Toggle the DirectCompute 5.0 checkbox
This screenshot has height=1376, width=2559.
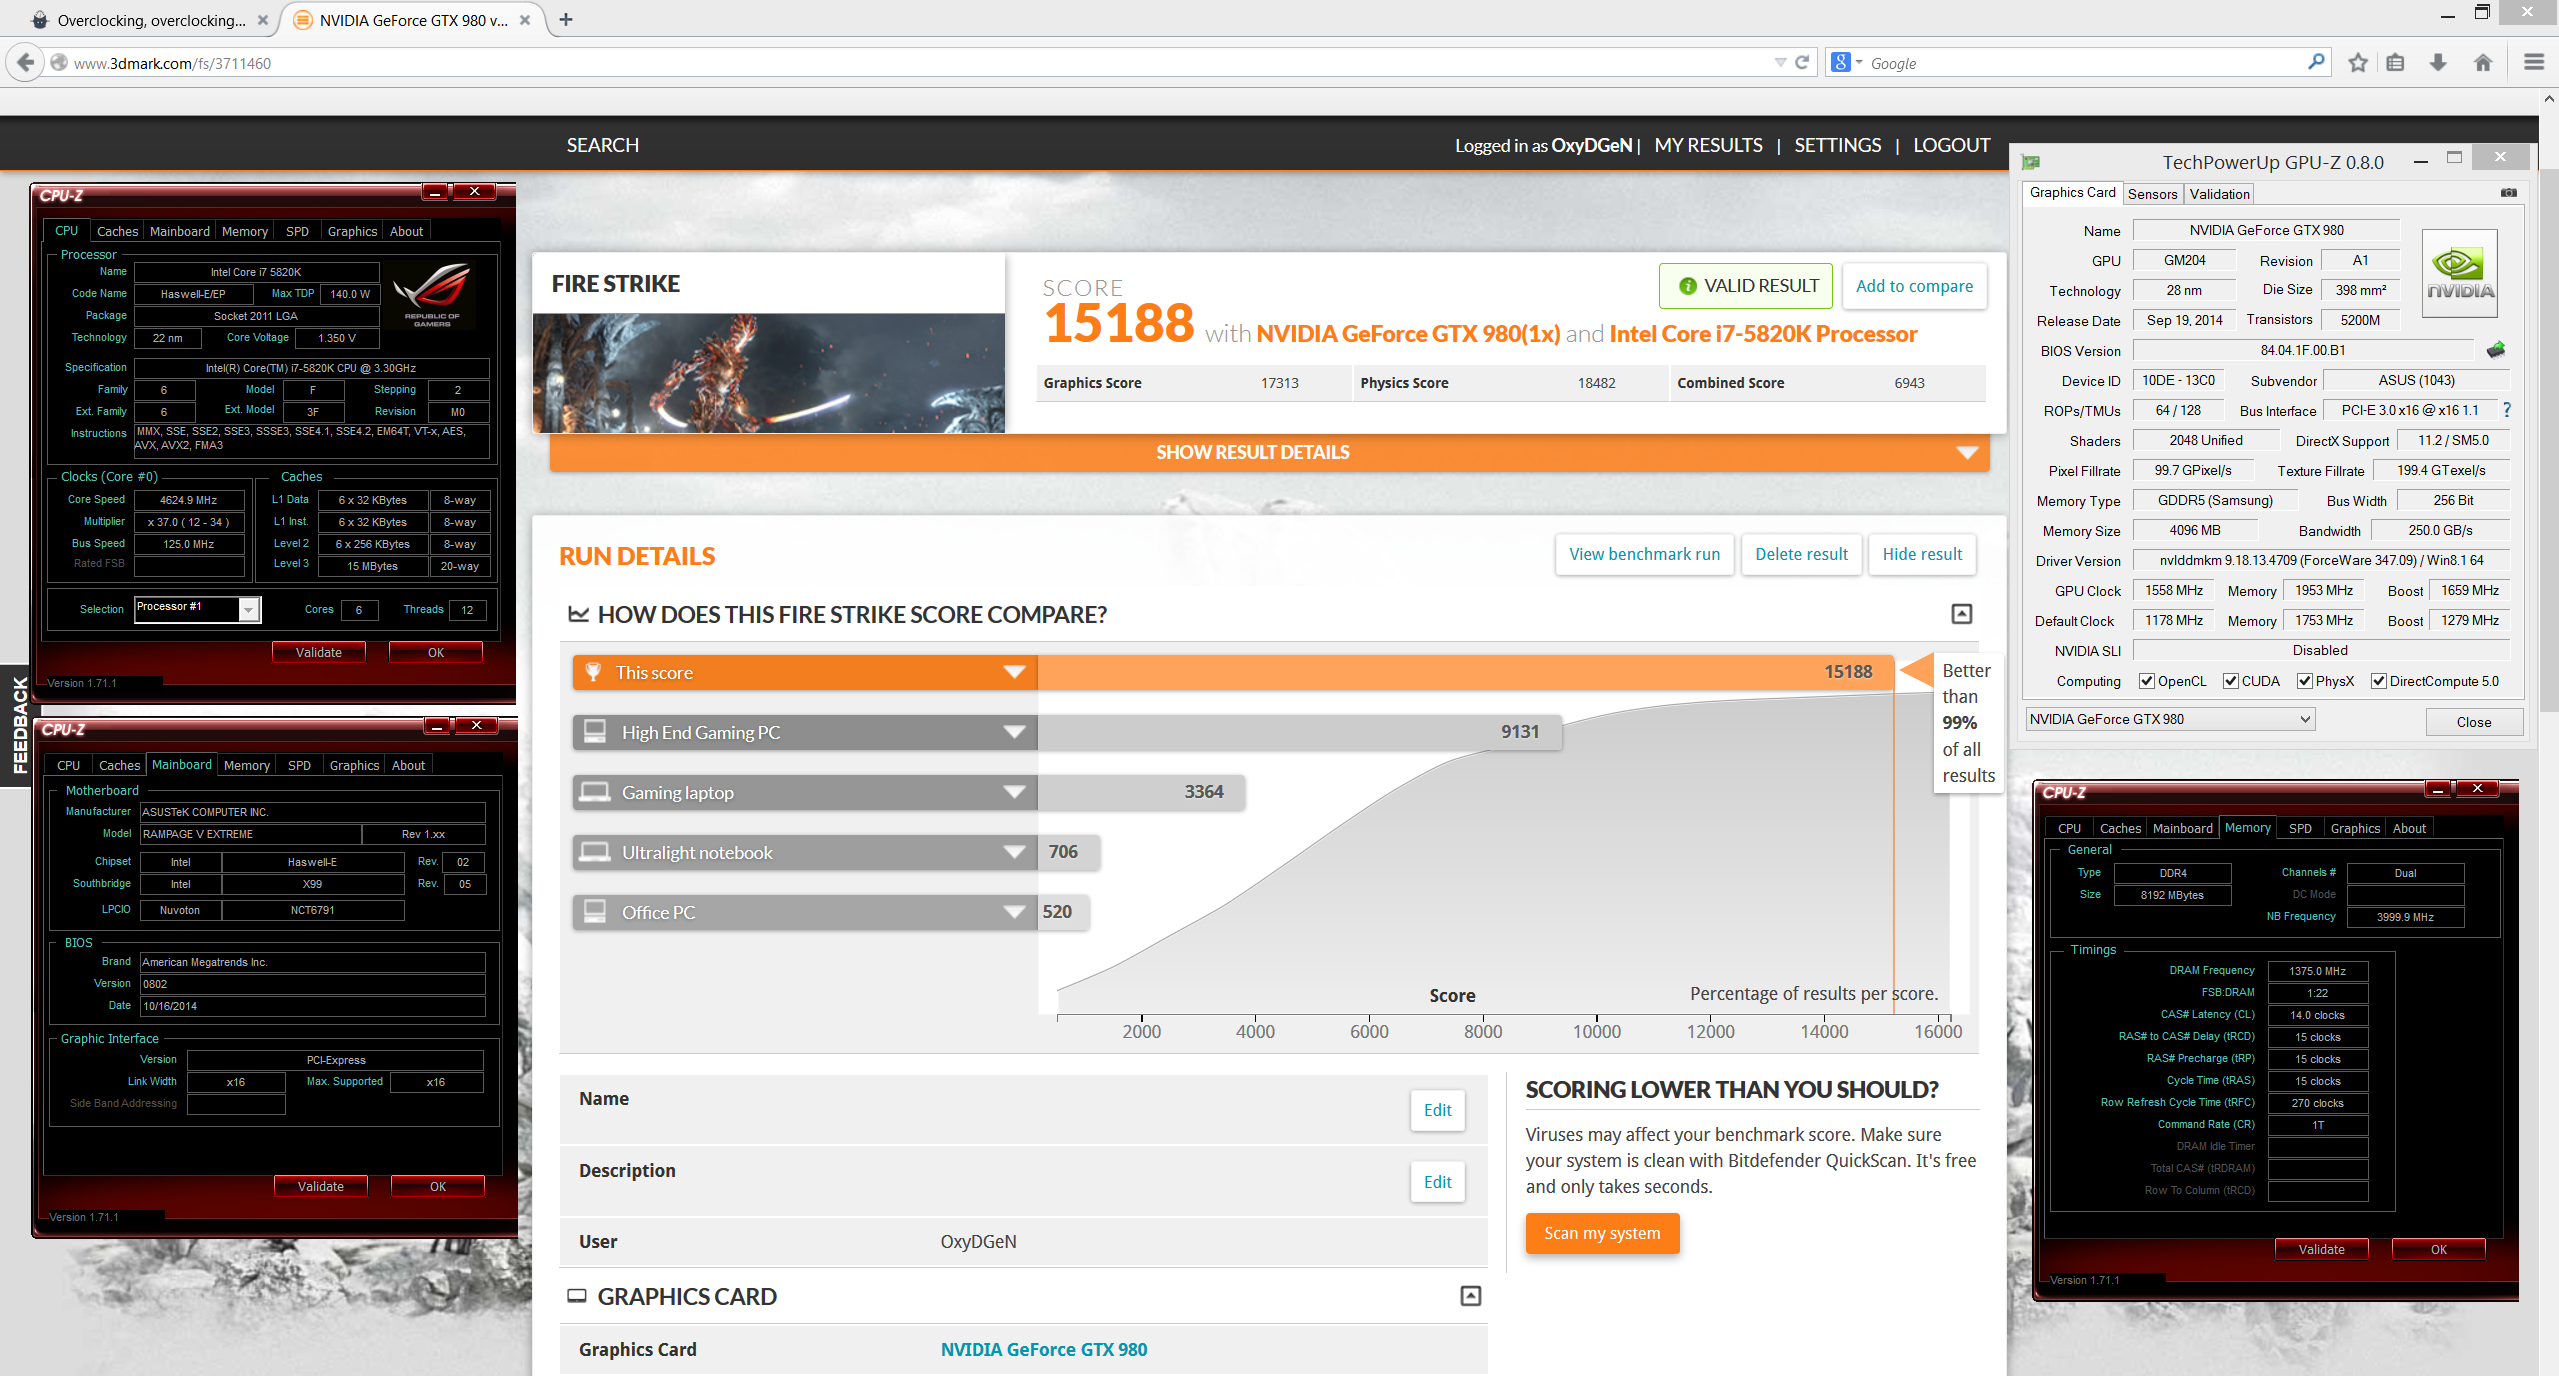(x=2379, y=681)
